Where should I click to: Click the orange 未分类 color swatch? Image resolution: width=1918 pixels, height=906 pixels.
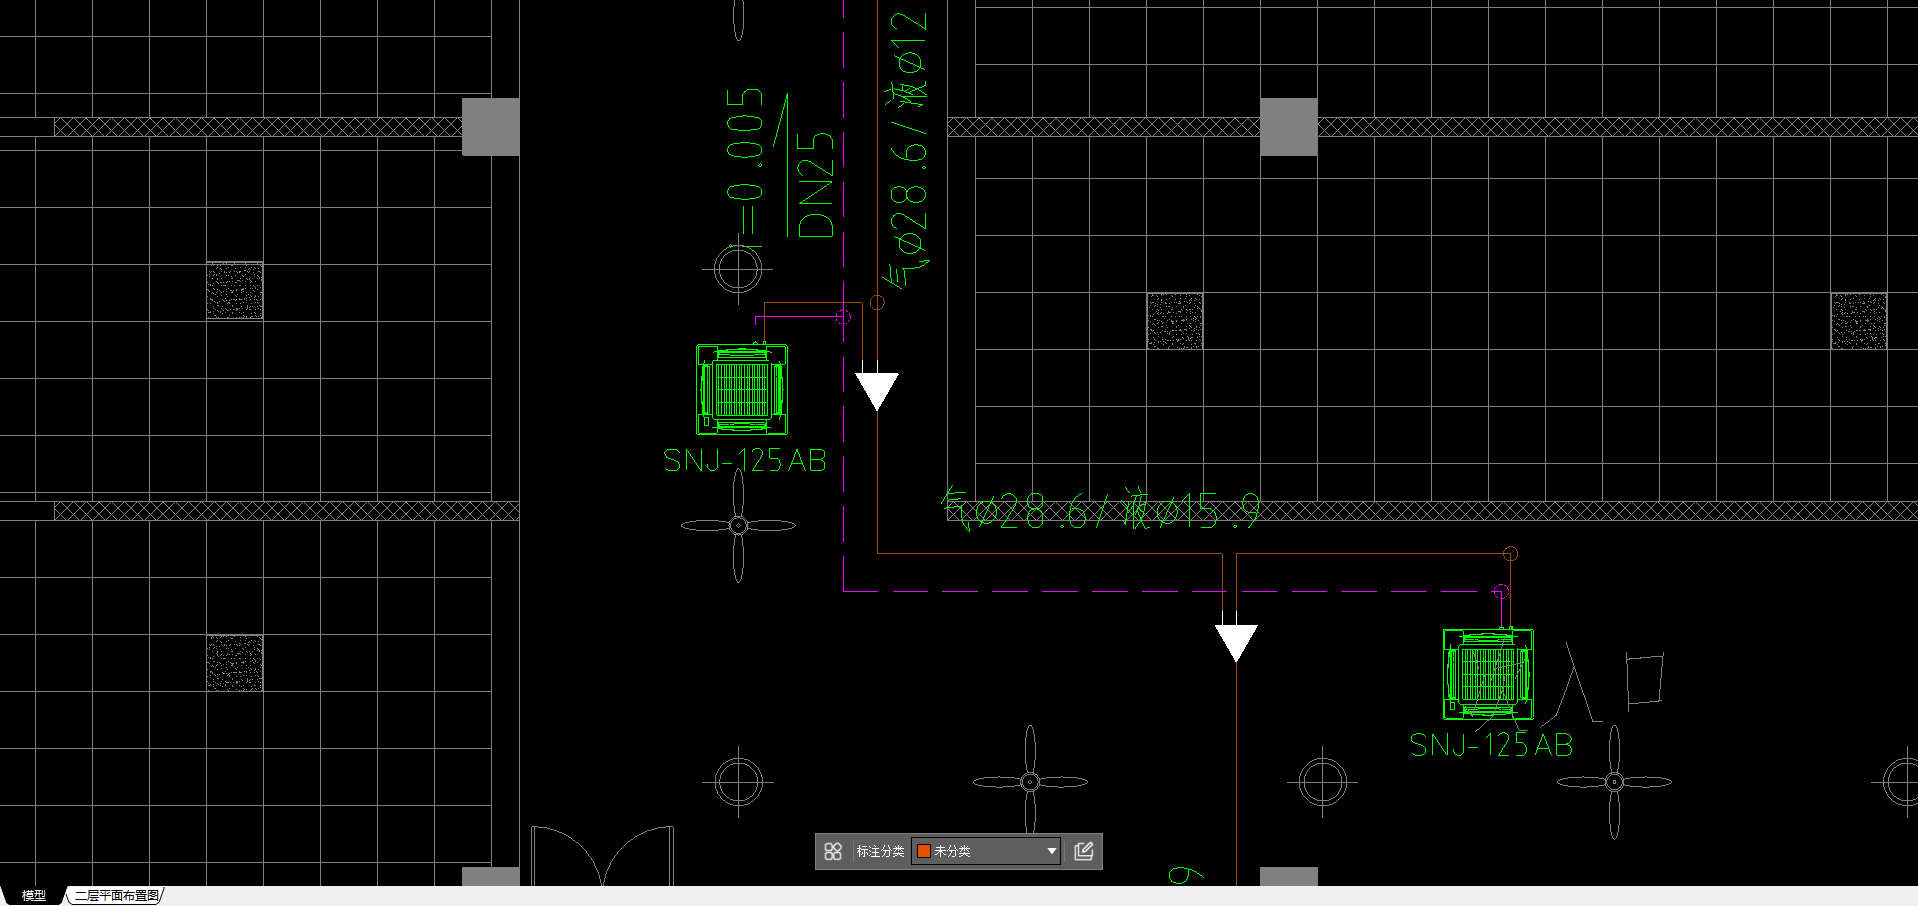point(924,851)
